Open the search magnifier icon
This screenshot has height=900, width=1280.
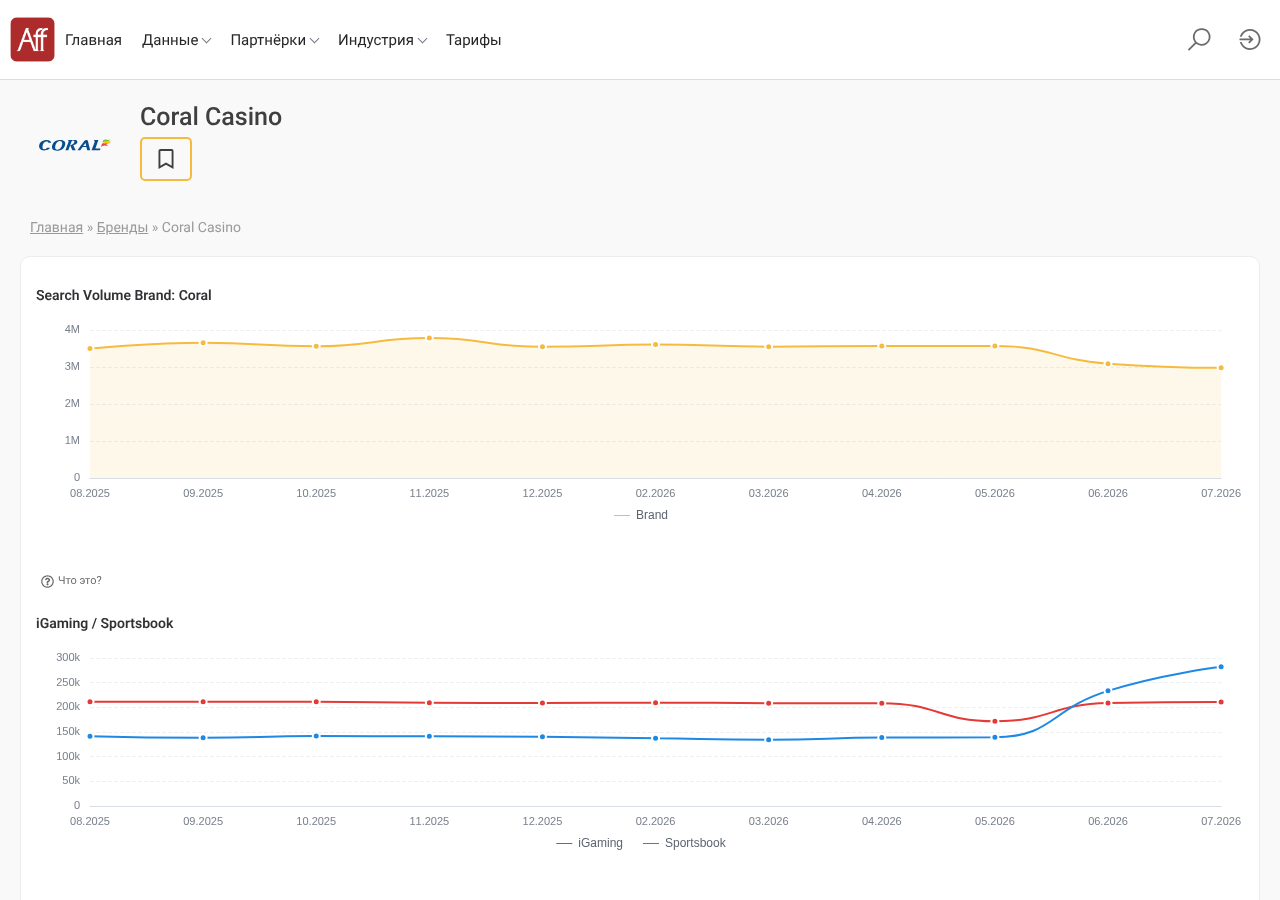1199,39
